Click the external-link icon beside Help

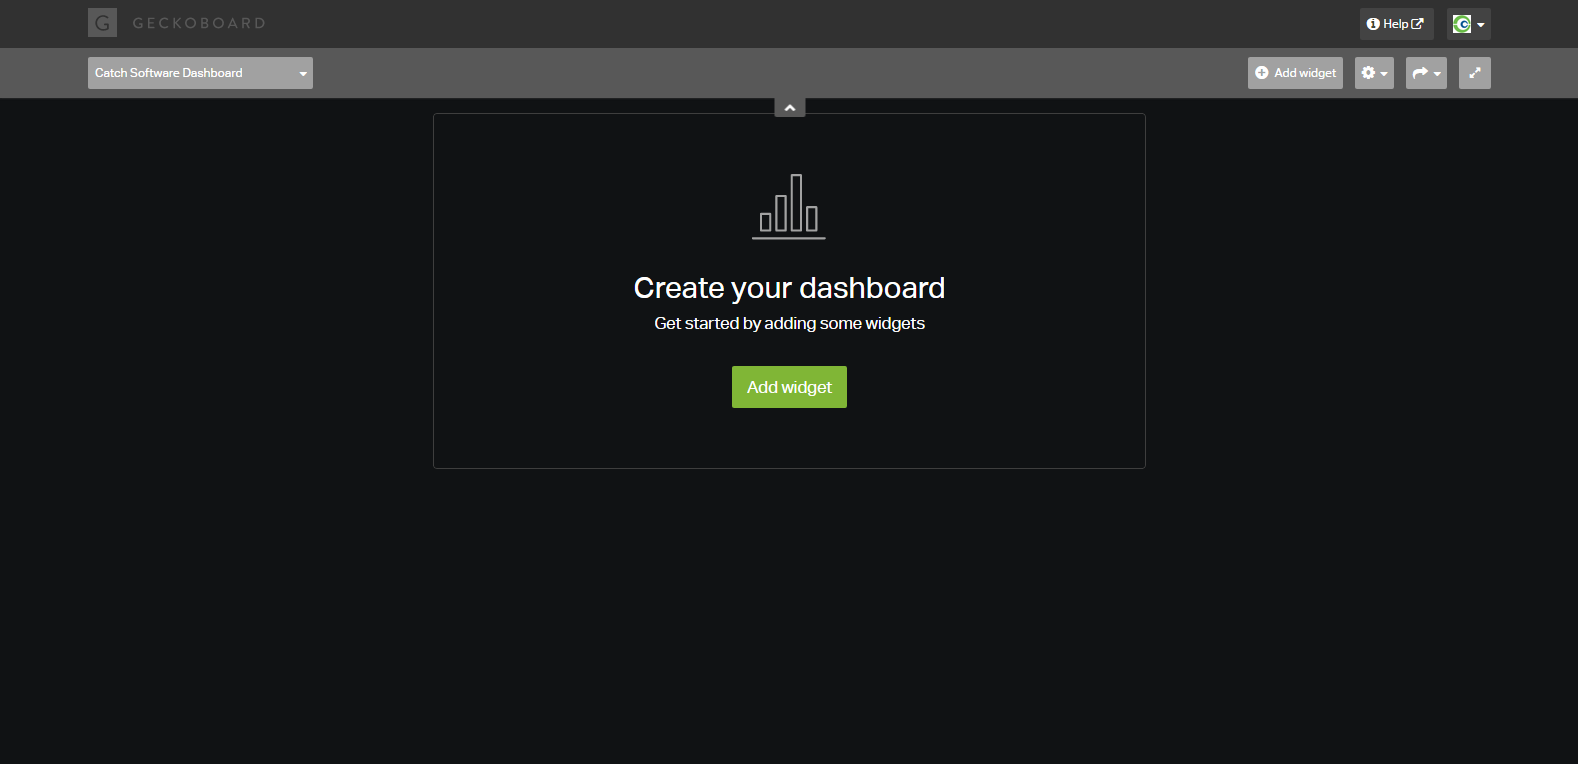(1417, 24)
